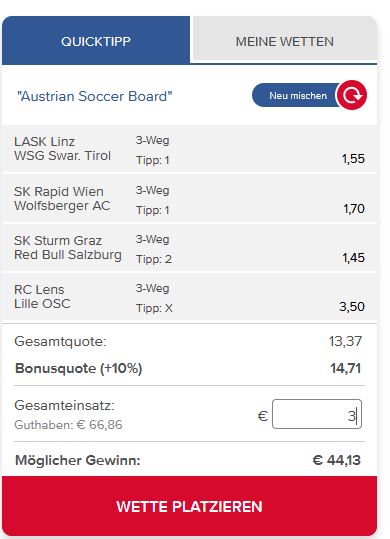Screen dimensions: 390x539
Task: Click Tipp: X on the Lens match
Action: tap(154, 308)
